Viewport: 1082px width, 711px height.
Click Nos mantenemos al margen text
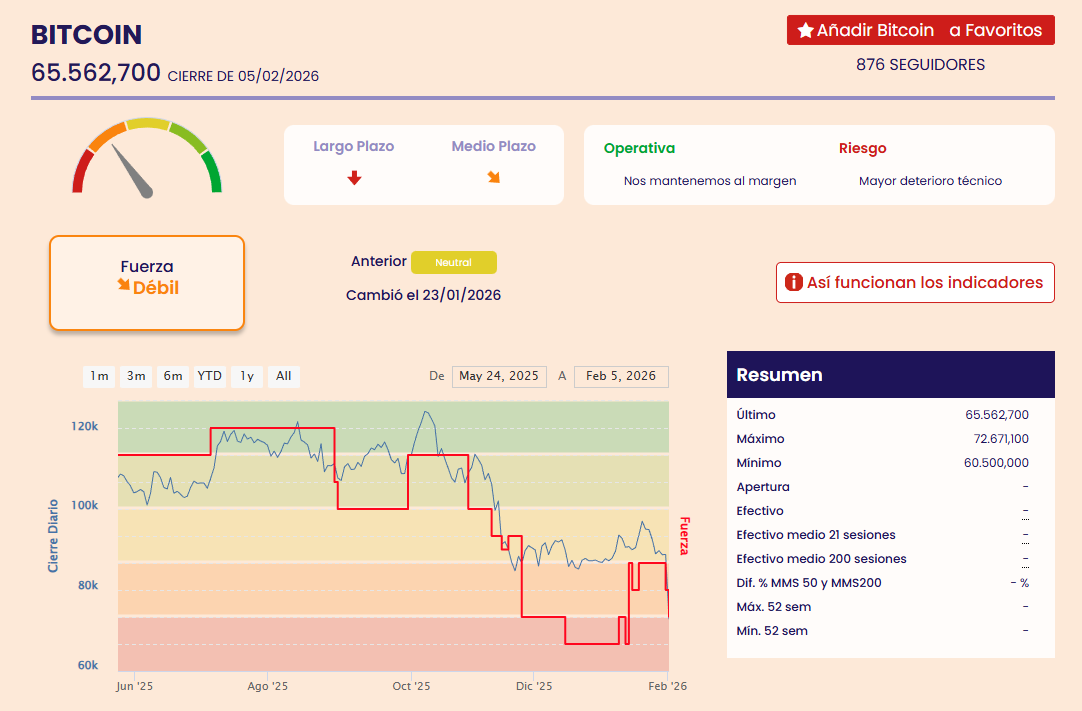click(x=710, y=181)
